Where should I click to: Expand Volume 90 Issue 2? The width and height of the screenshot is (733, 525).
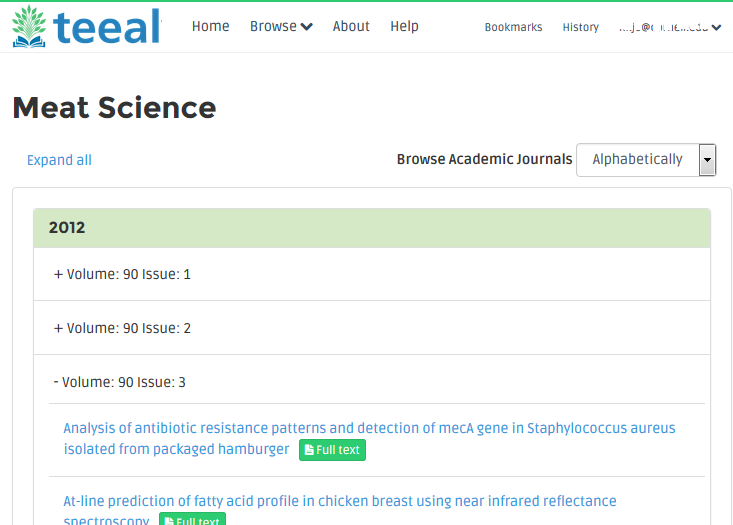click(x=122, y=328)
